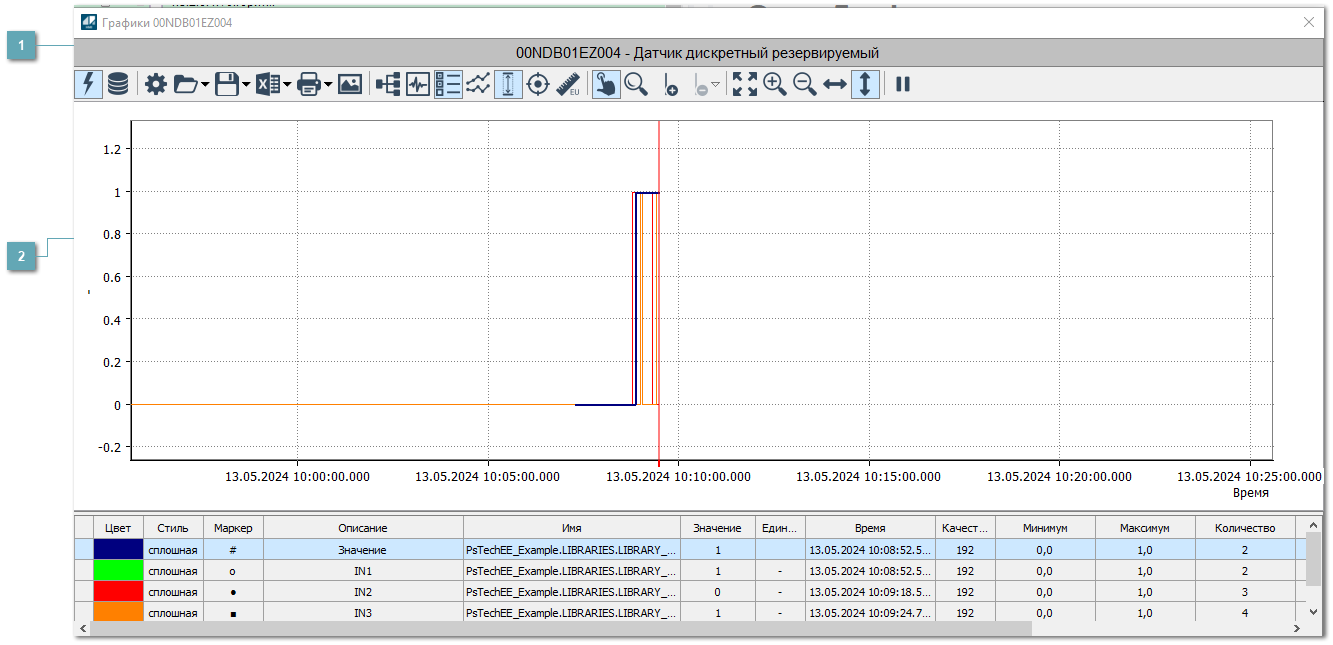Expand the open folder dropdown arrow
1333x645 pixels.
click(x=205, y=85)
